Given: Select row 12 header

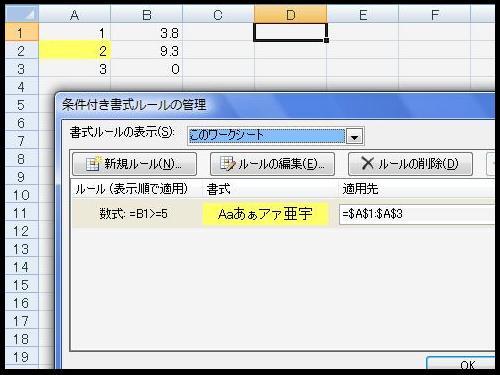Looking at the screenshot, I should pos(22,231).
